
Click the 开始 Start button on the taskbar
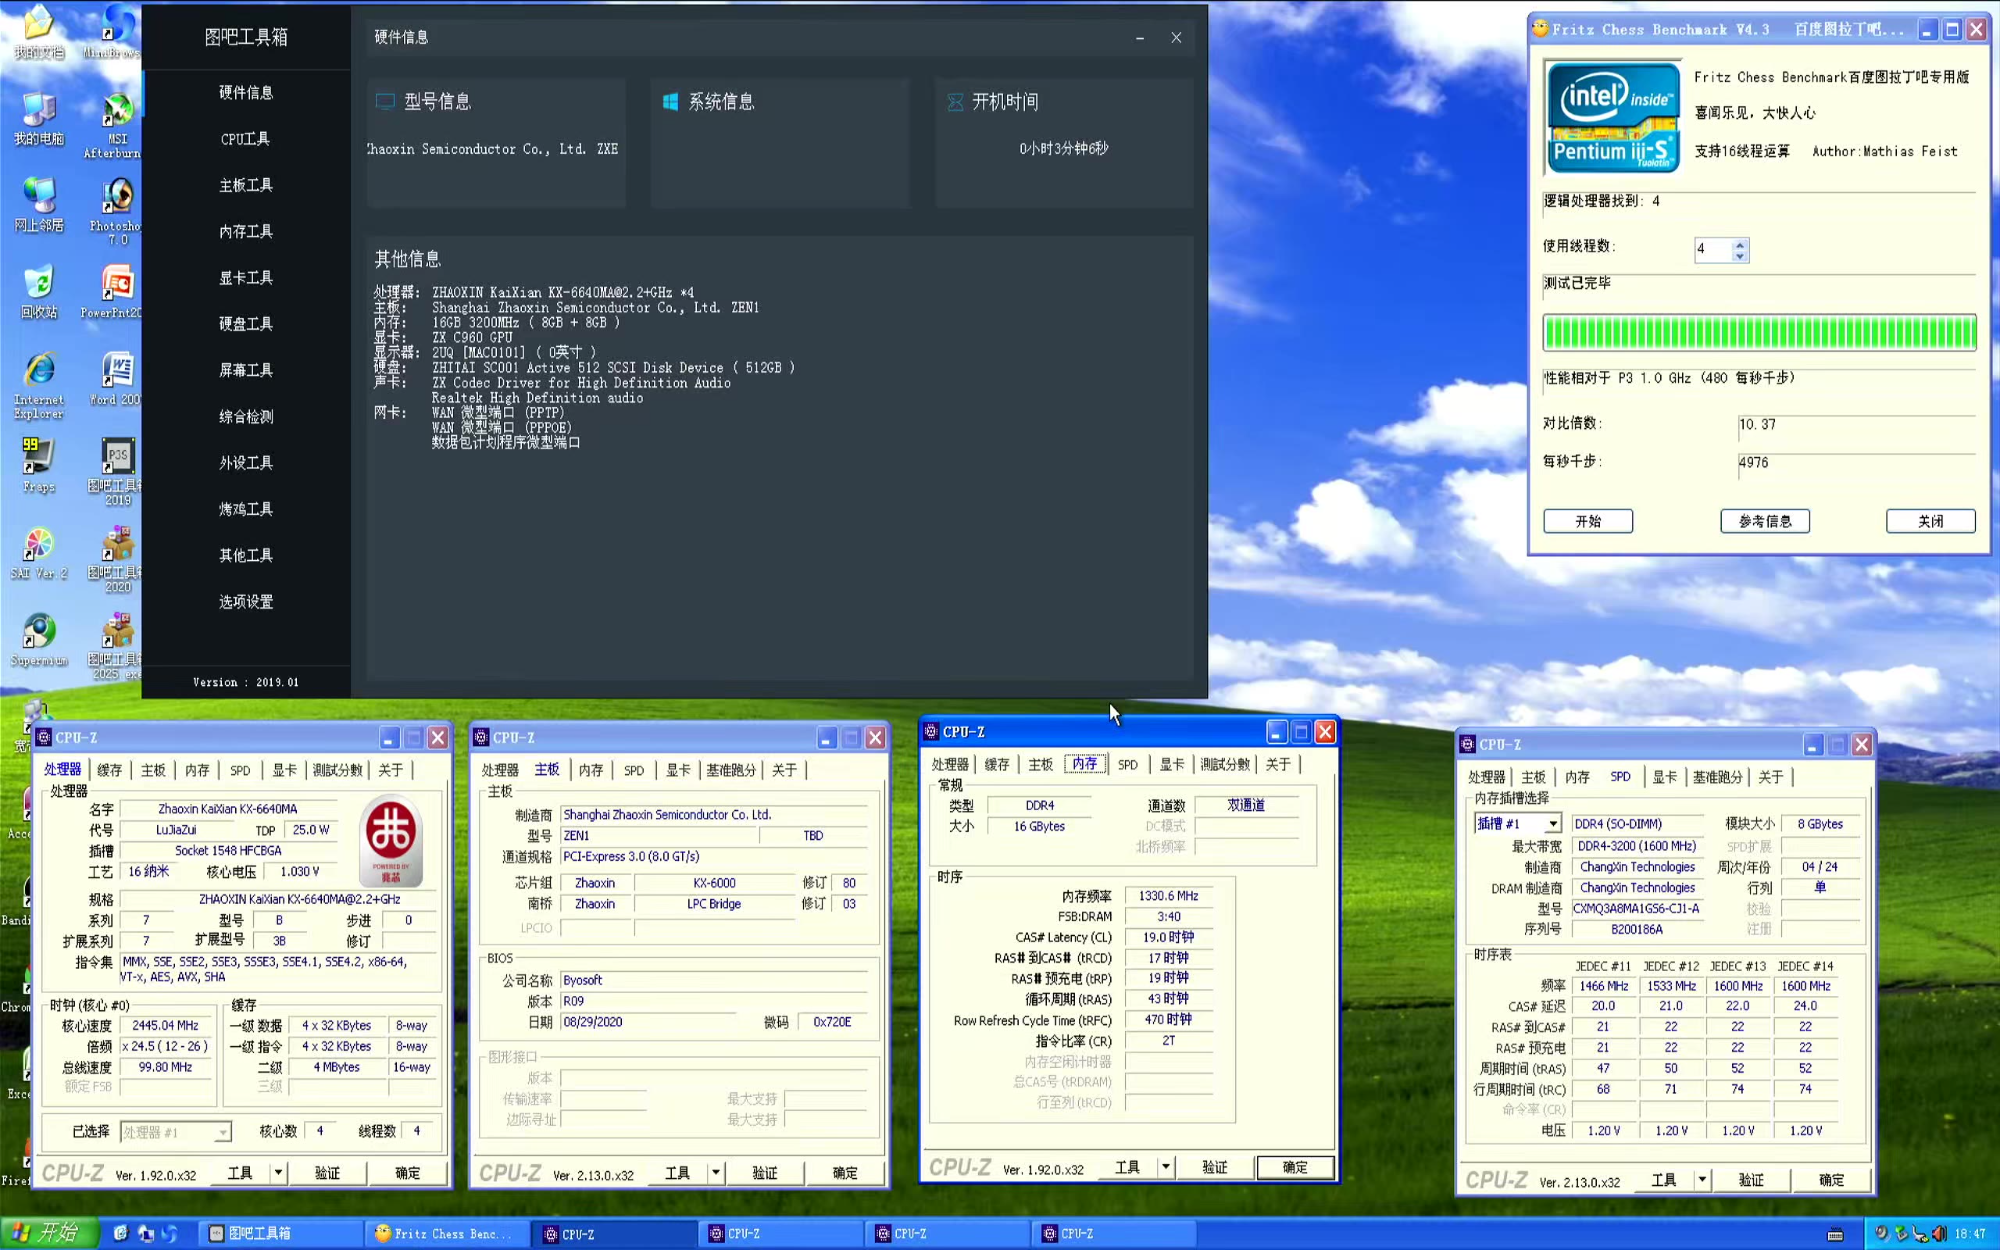click(x=50, y=1233)
